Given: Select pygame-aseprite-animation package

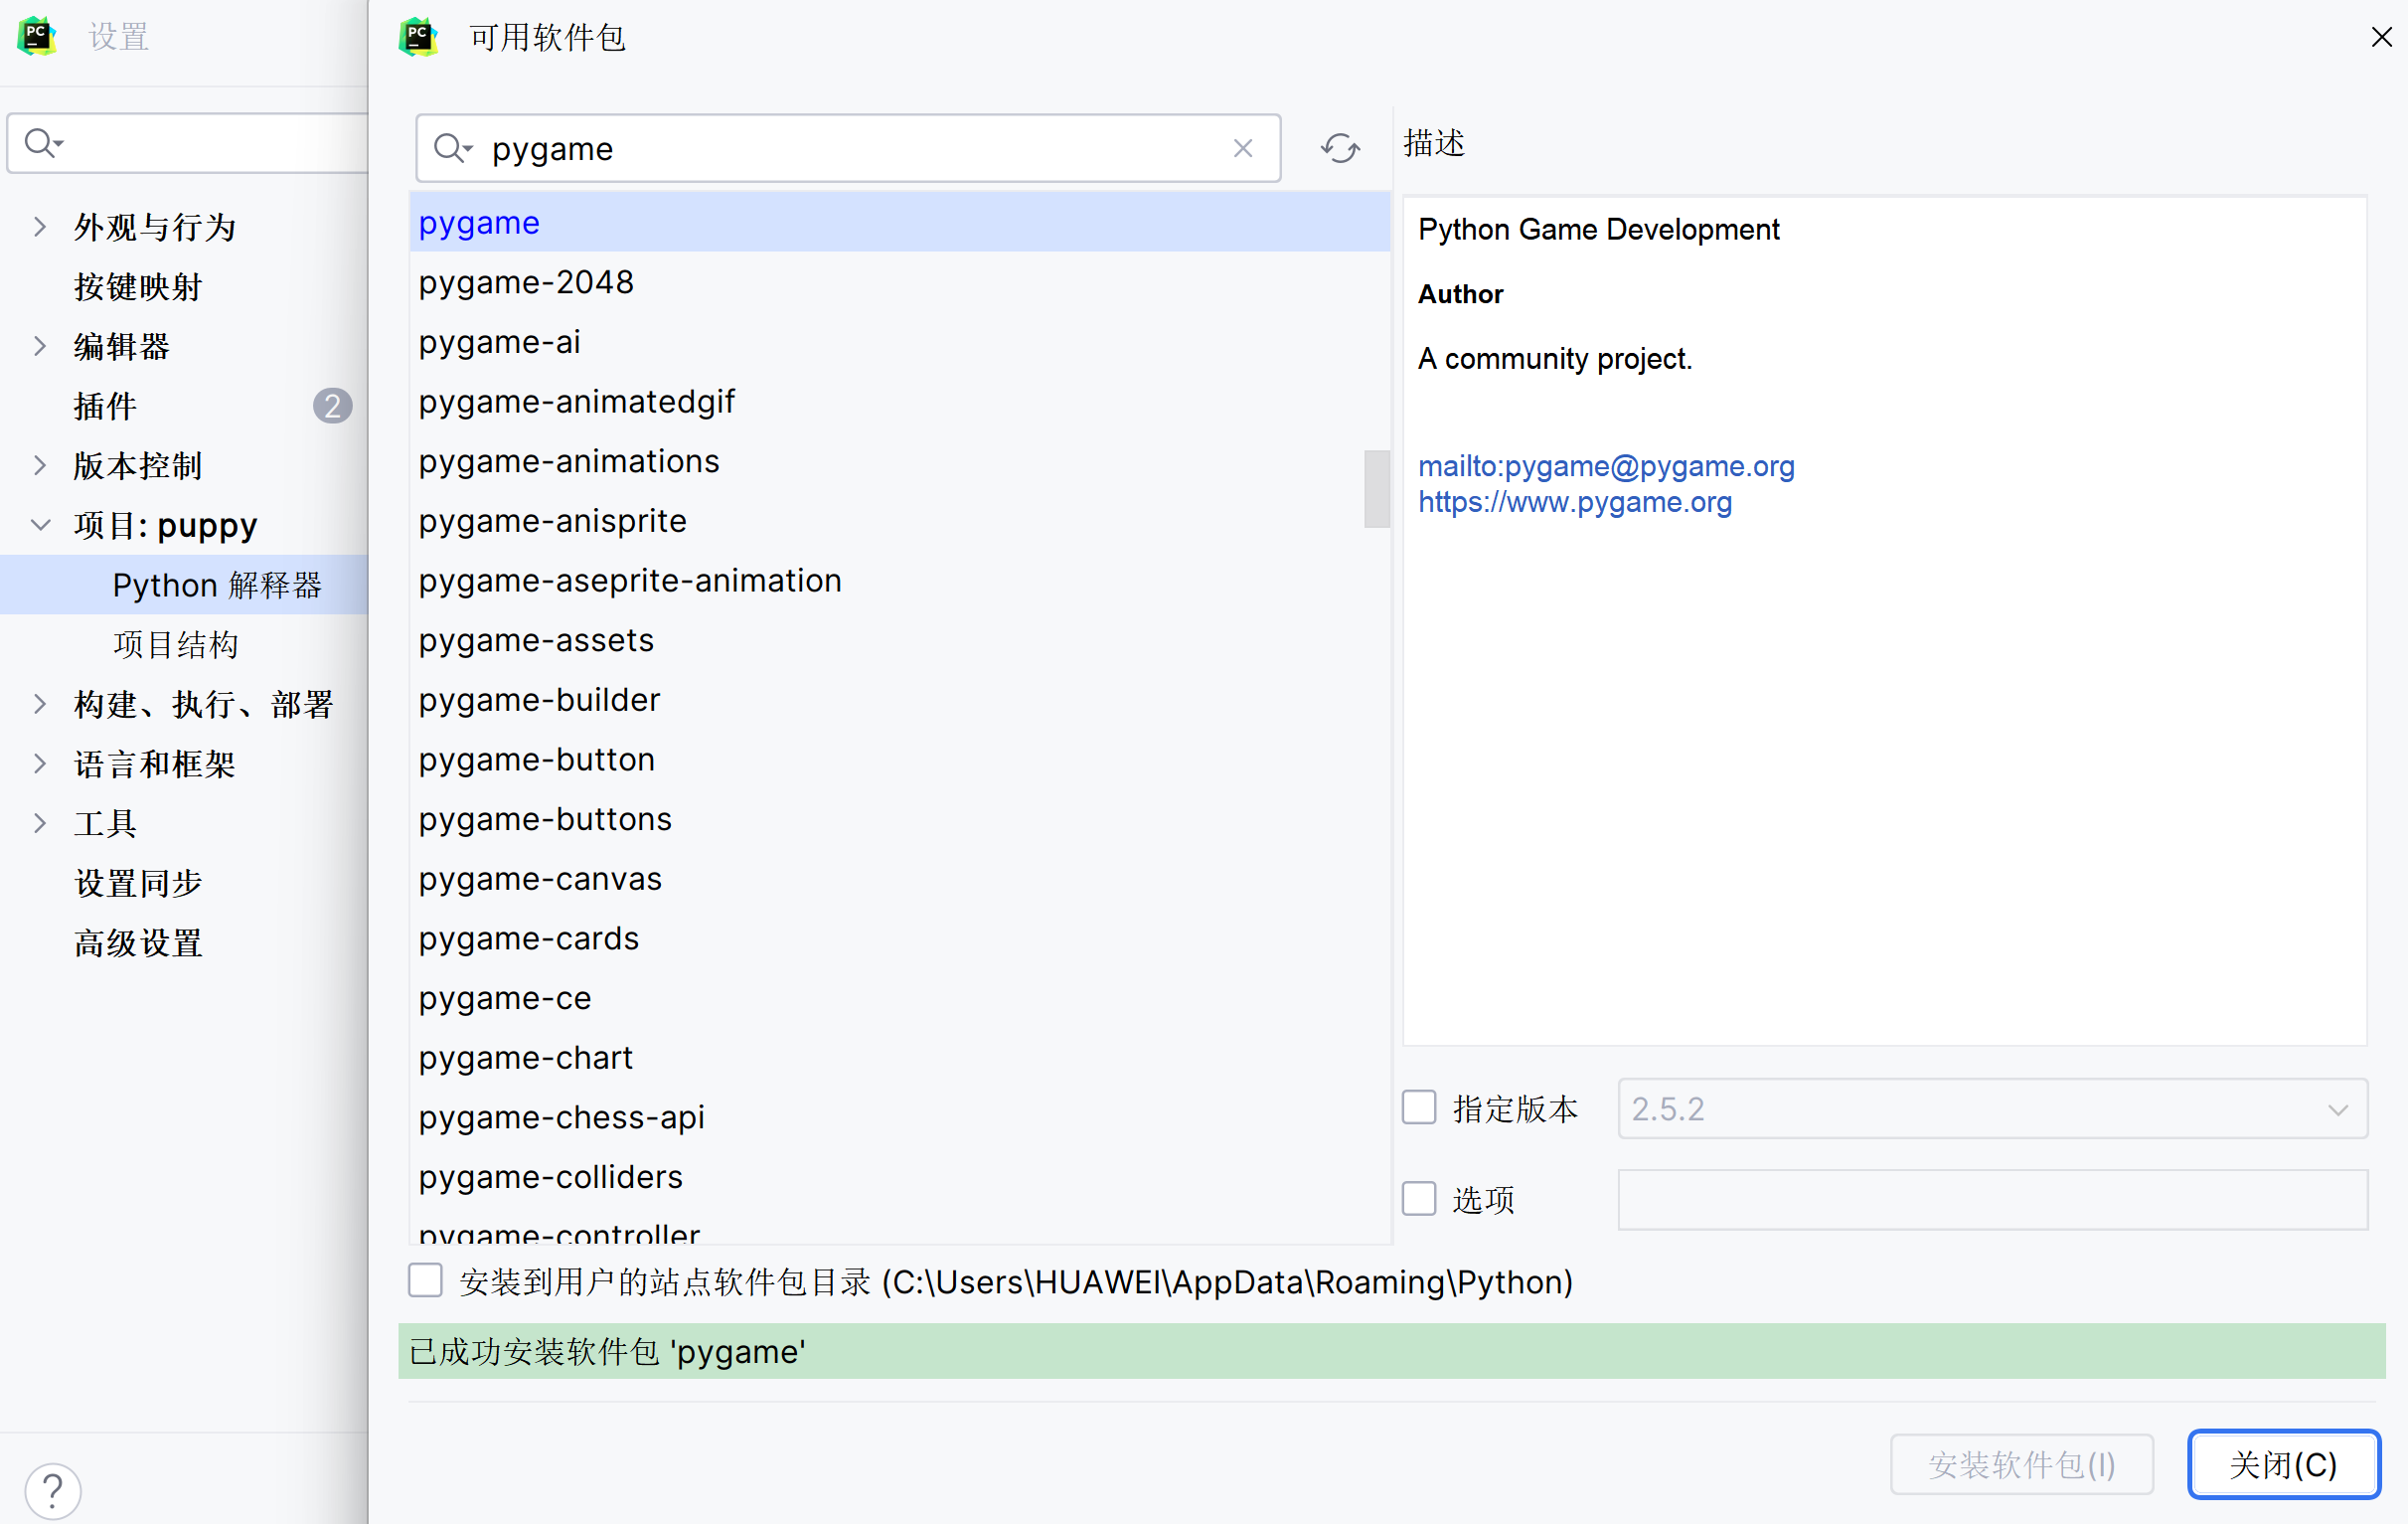Looking at the screenshot, I should (x=899, y=580).
